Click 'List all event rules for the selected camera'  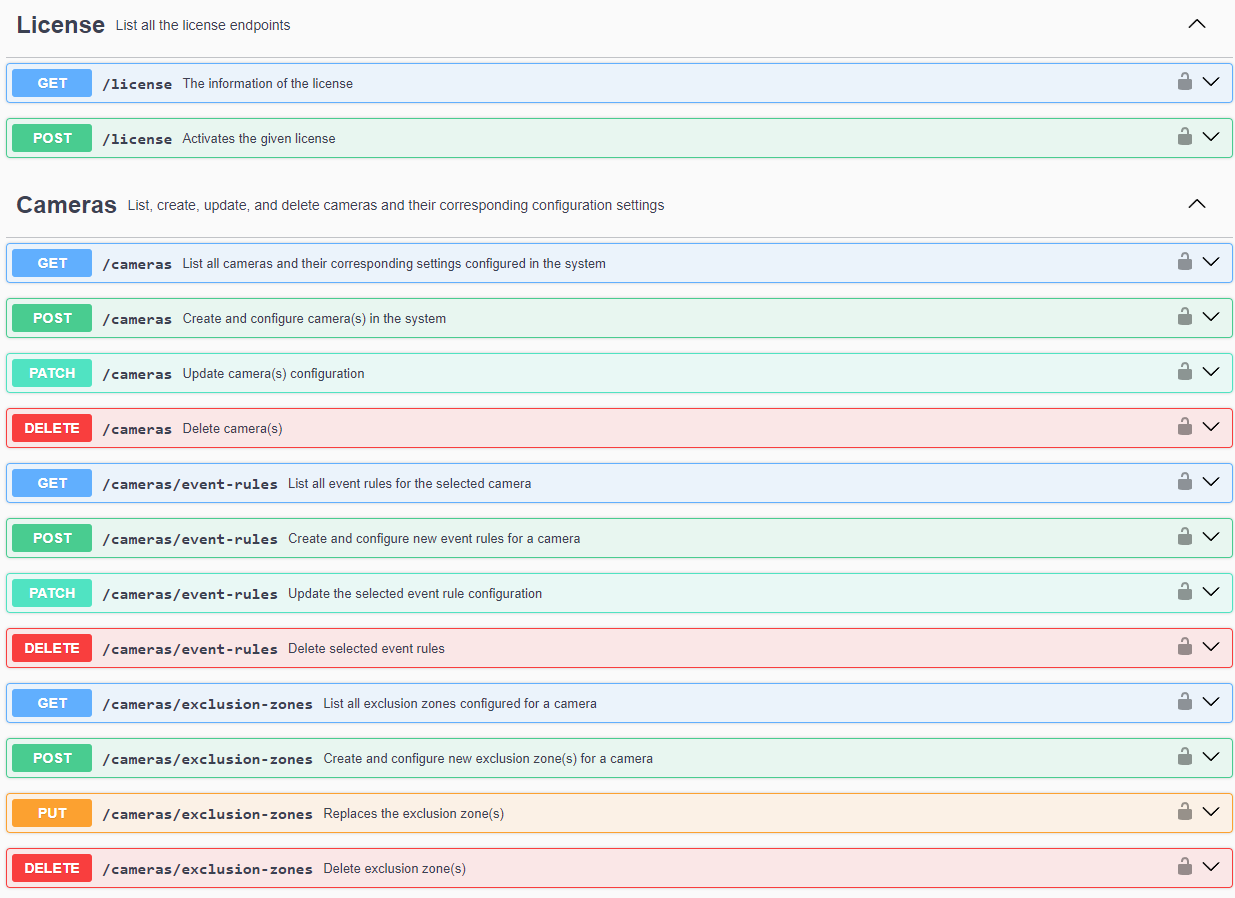(x=410, y=483)
